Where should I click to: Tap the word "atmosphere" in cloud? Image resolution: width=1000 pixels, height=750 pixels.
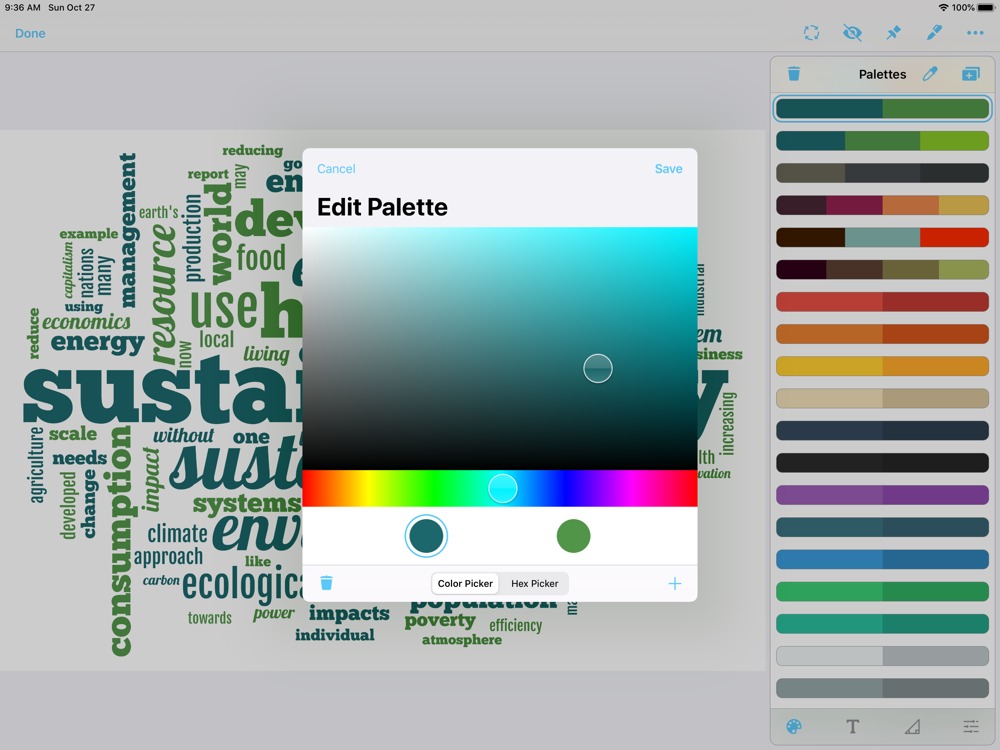click(x=462, y=640)
